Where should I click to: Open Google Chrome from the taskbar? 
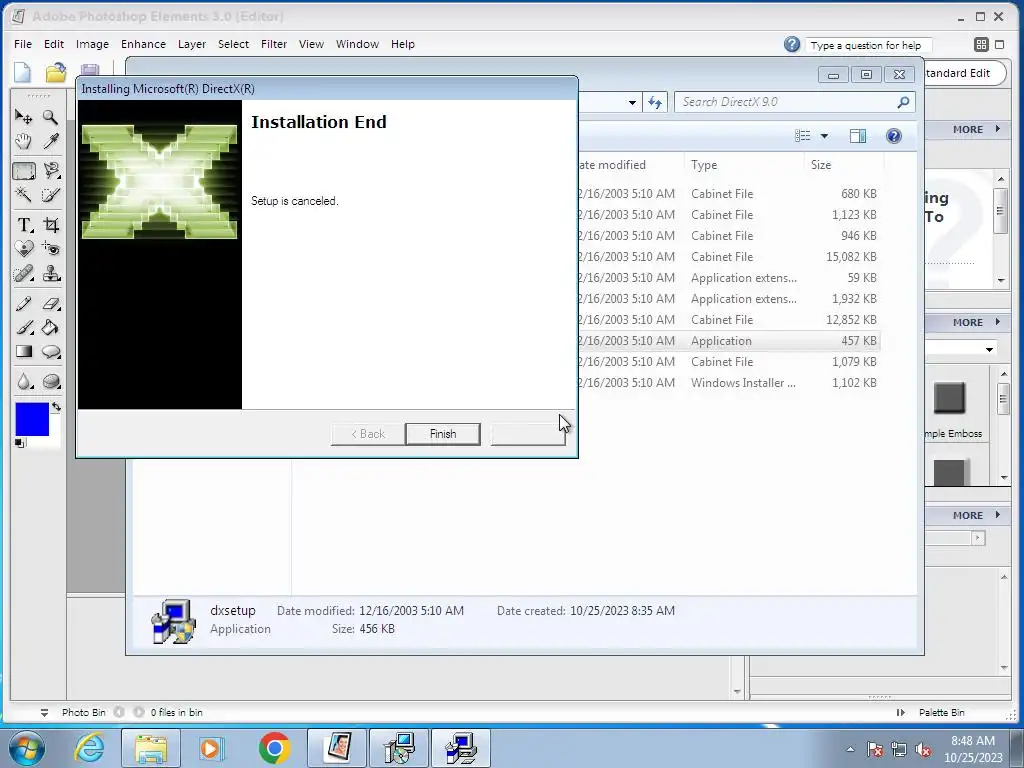274,748
